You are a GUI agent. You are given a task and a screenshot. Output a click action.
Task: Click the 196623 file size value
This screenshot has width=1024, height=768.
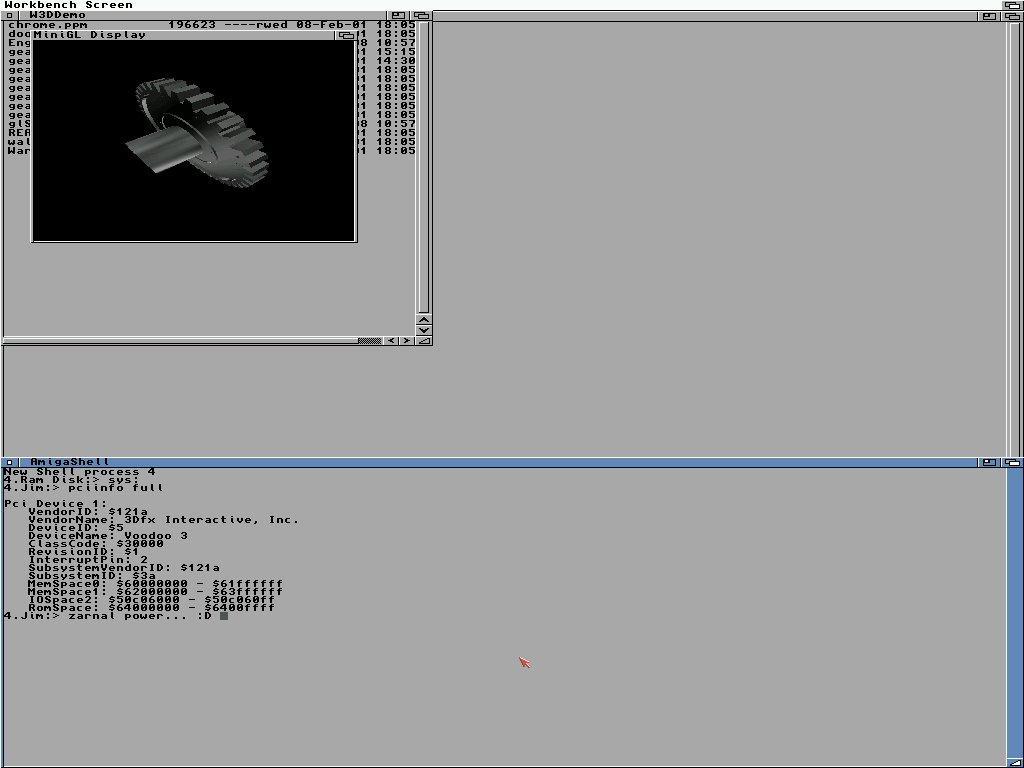pyautogui.click(x=192, y=25)
